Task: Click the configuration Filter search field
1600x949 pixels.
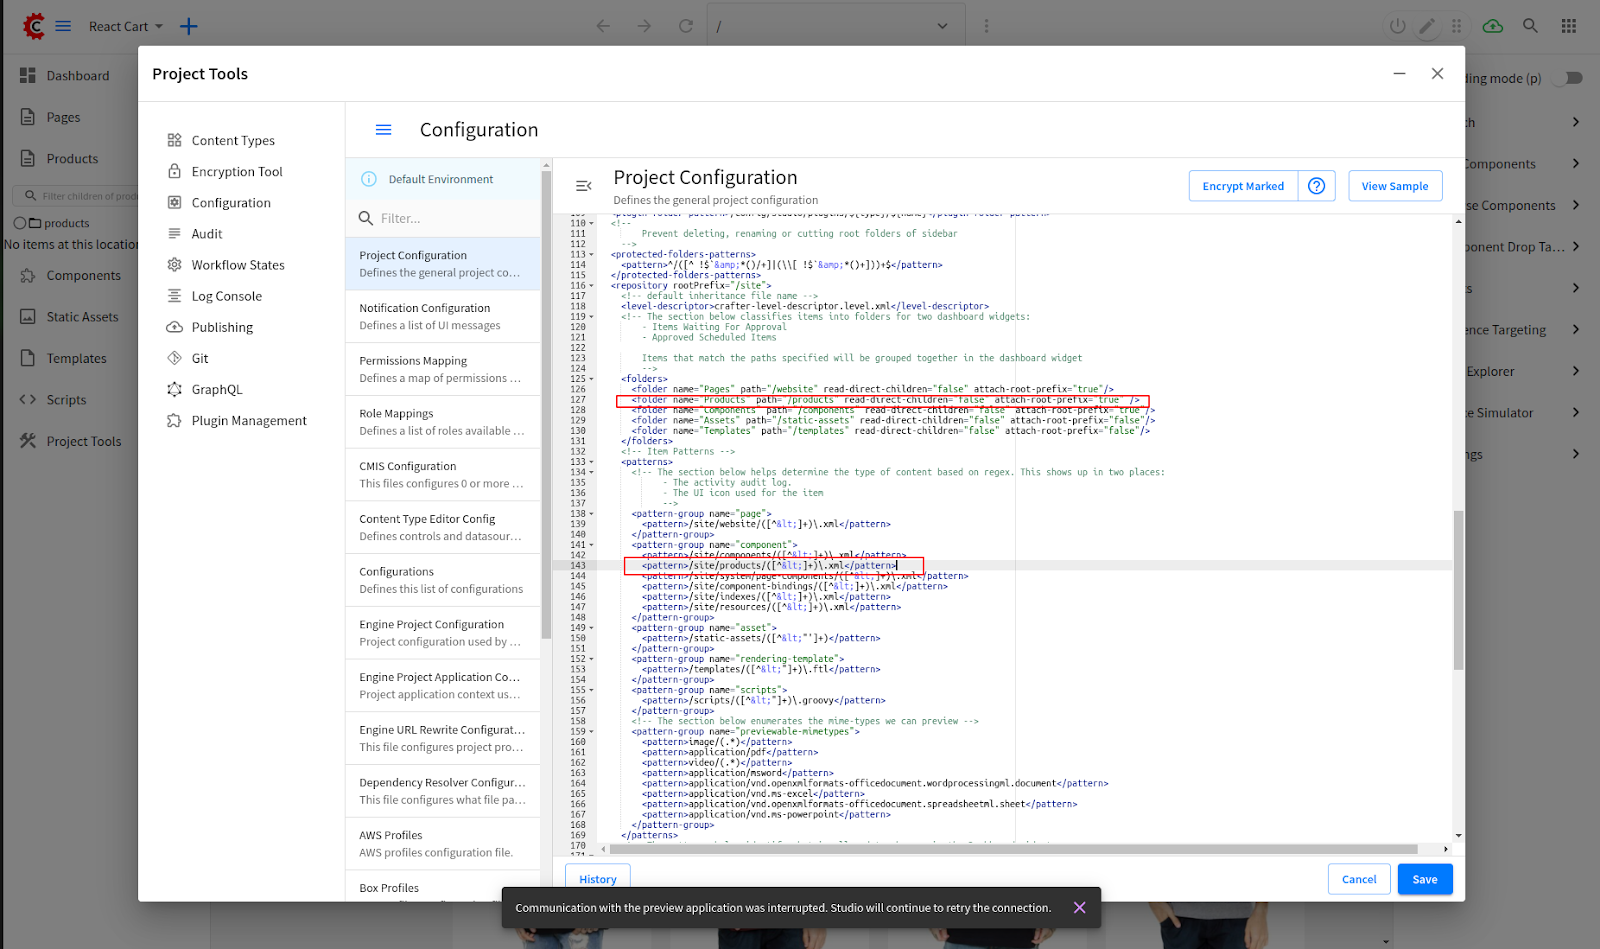Action: [x=455, y=219]
